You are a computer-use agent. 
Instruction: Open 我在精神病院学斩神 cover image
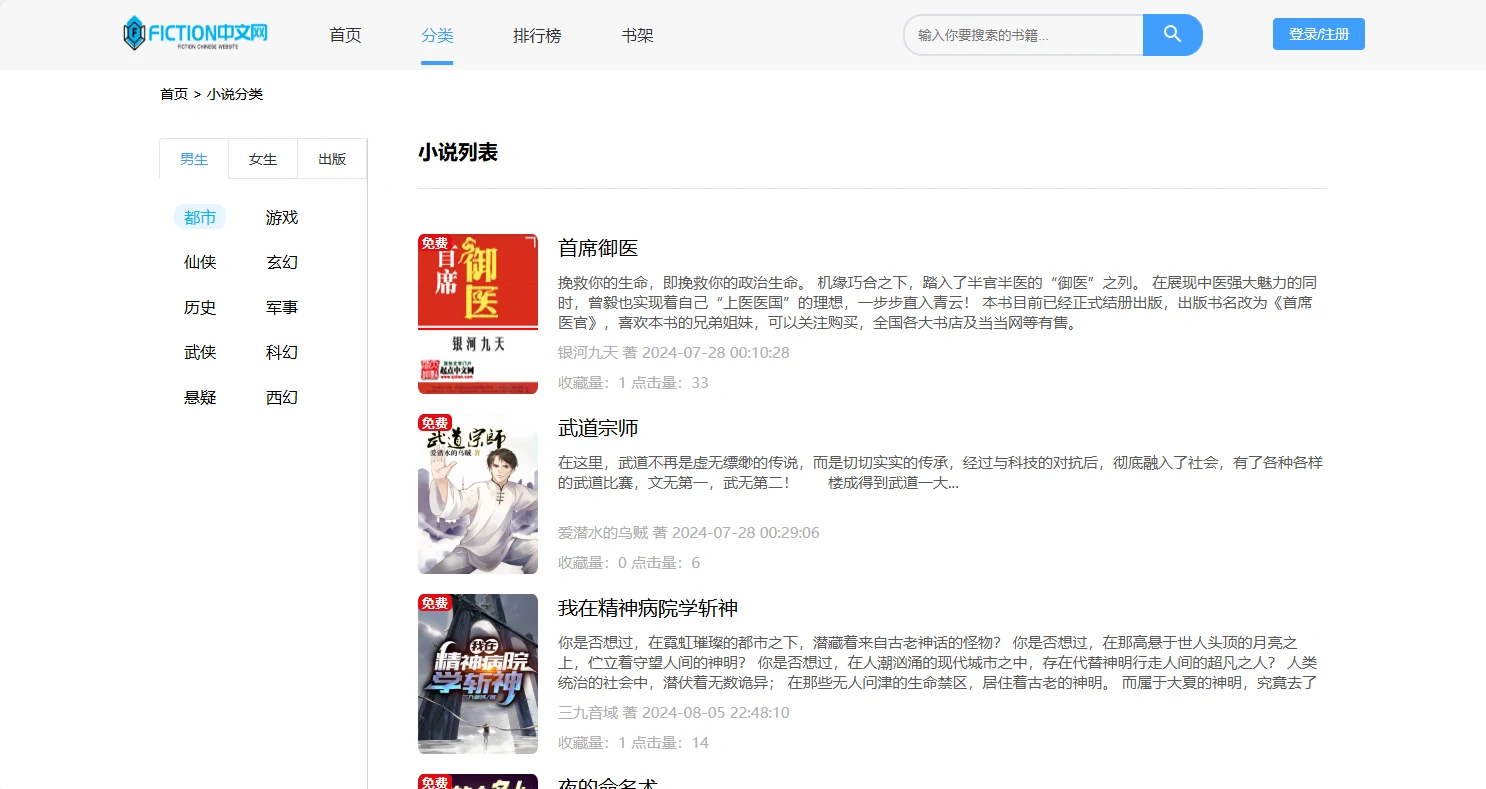click(x=478, y=674)
